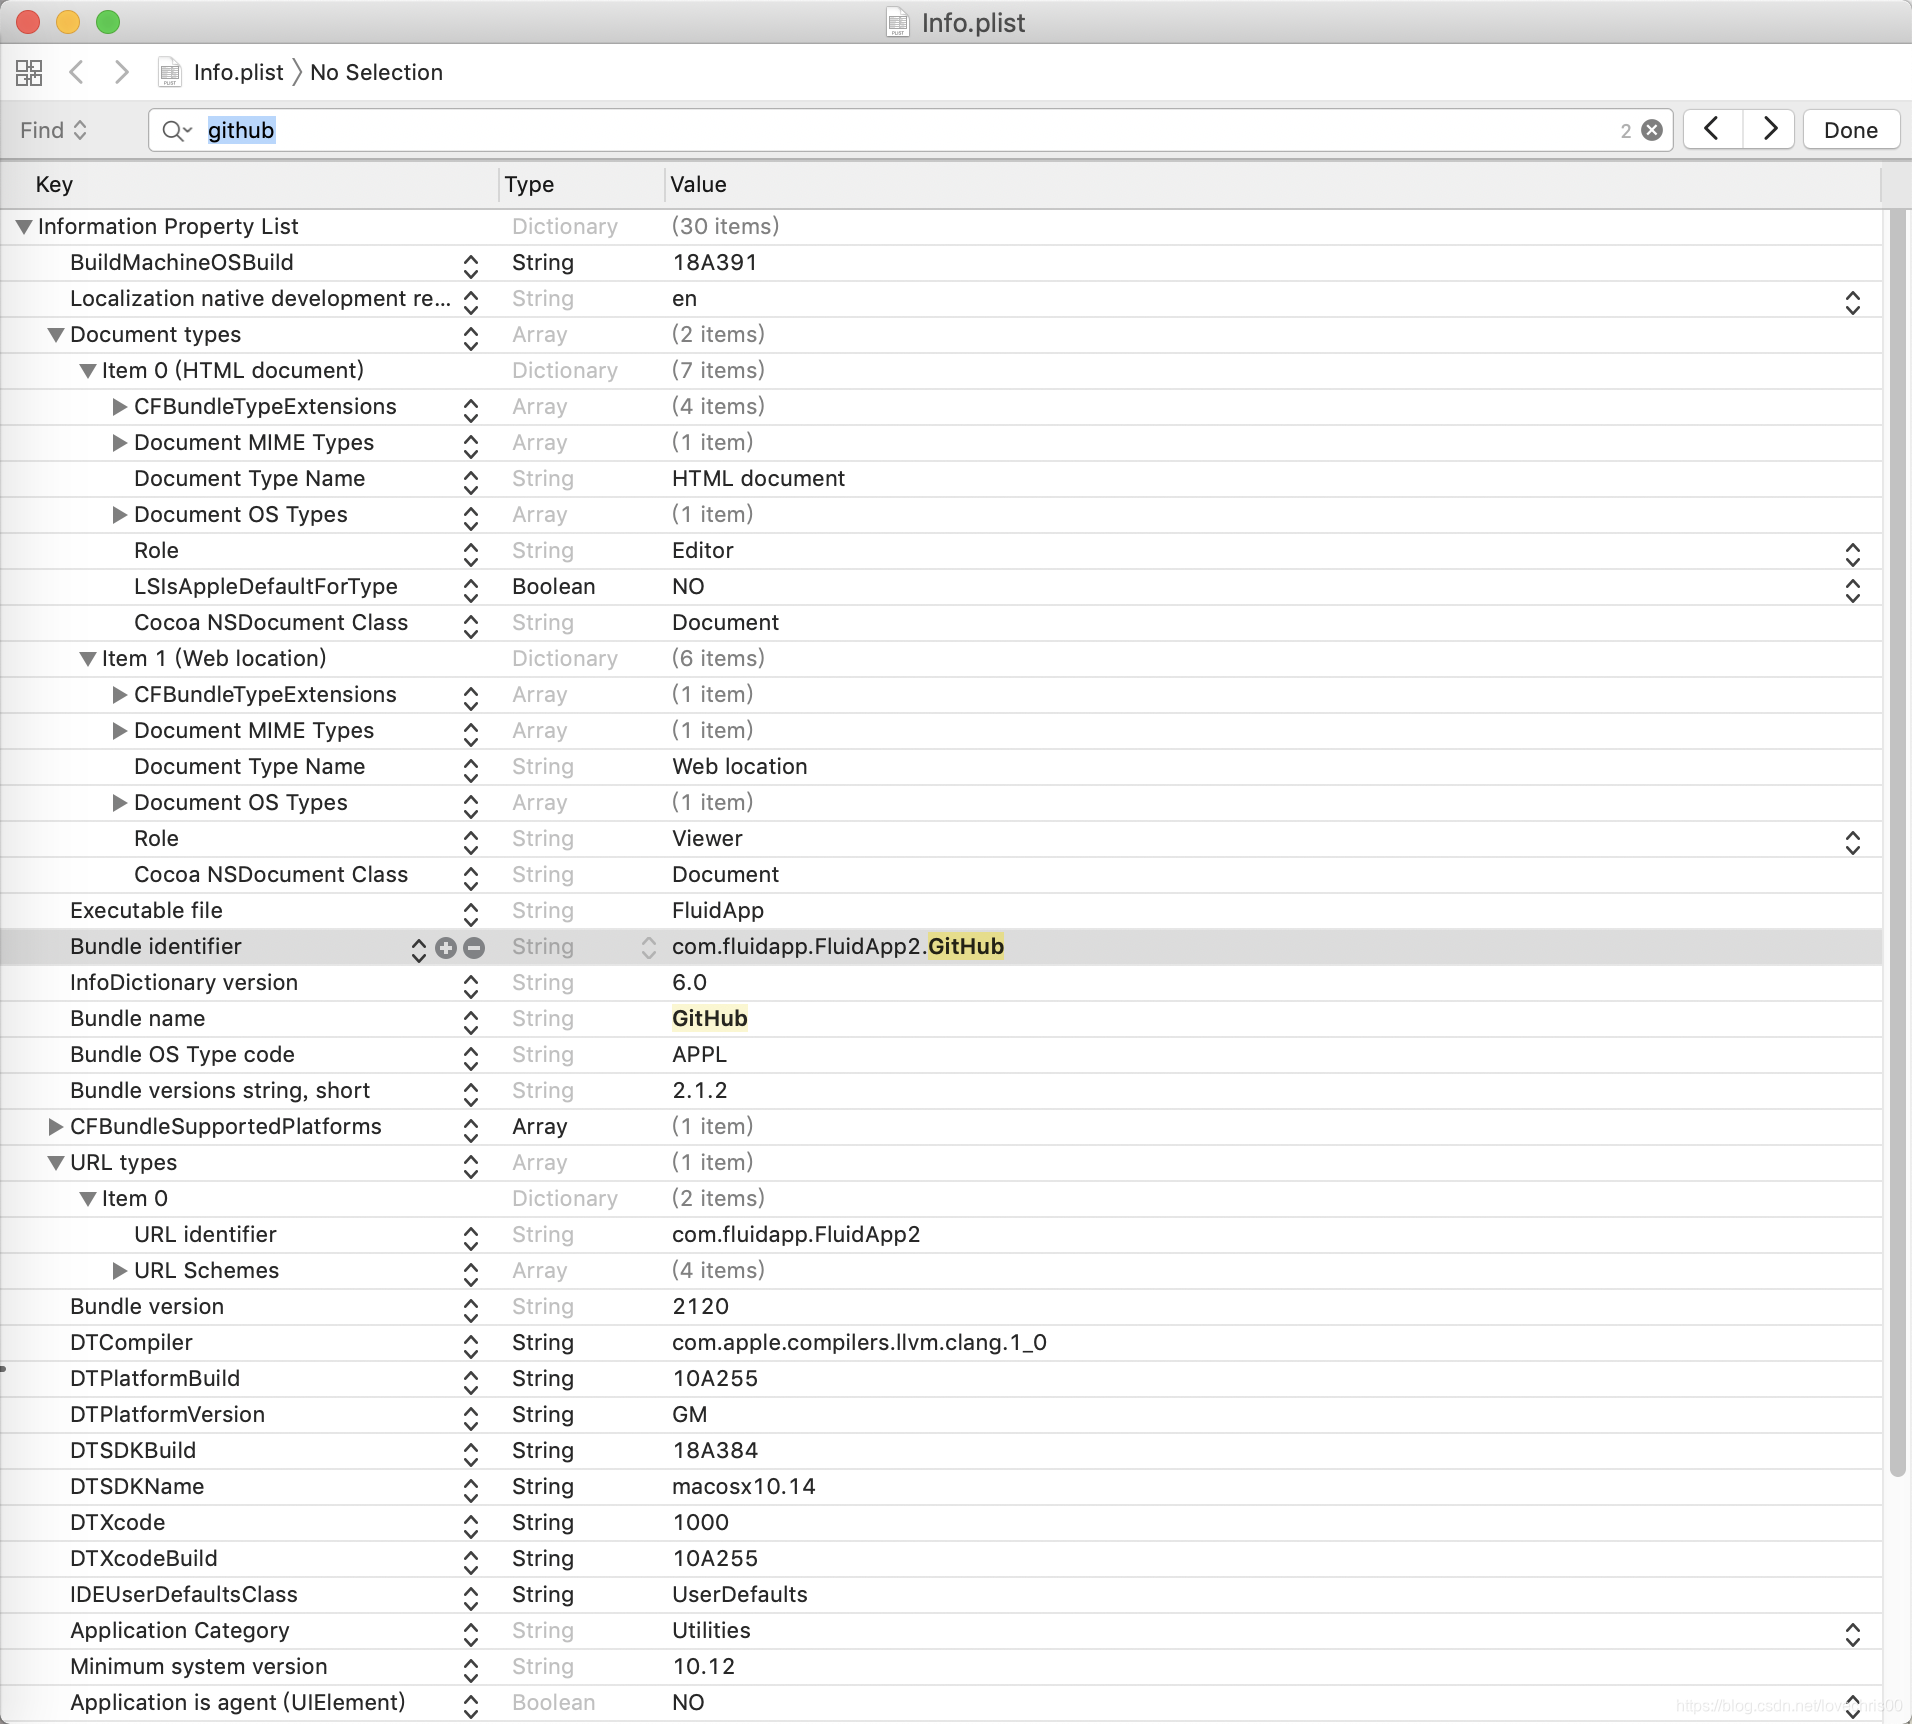The image size is (1912, 1724).
Task: Open value popup for Role Viewer
Action: tap(1852, 842)
